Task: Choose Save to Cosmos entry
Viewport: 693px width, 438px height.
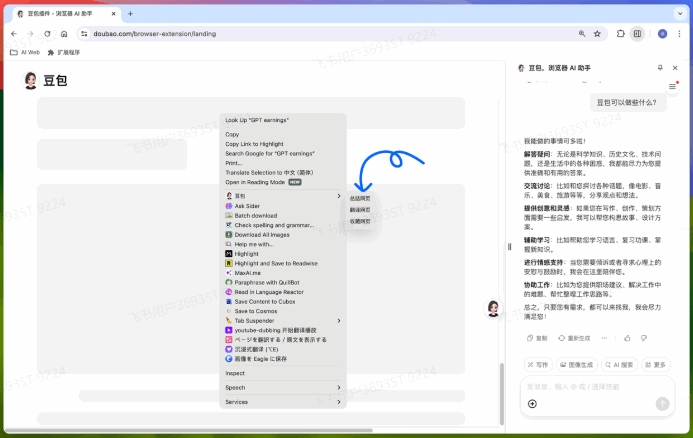Action: coord(283,311)
